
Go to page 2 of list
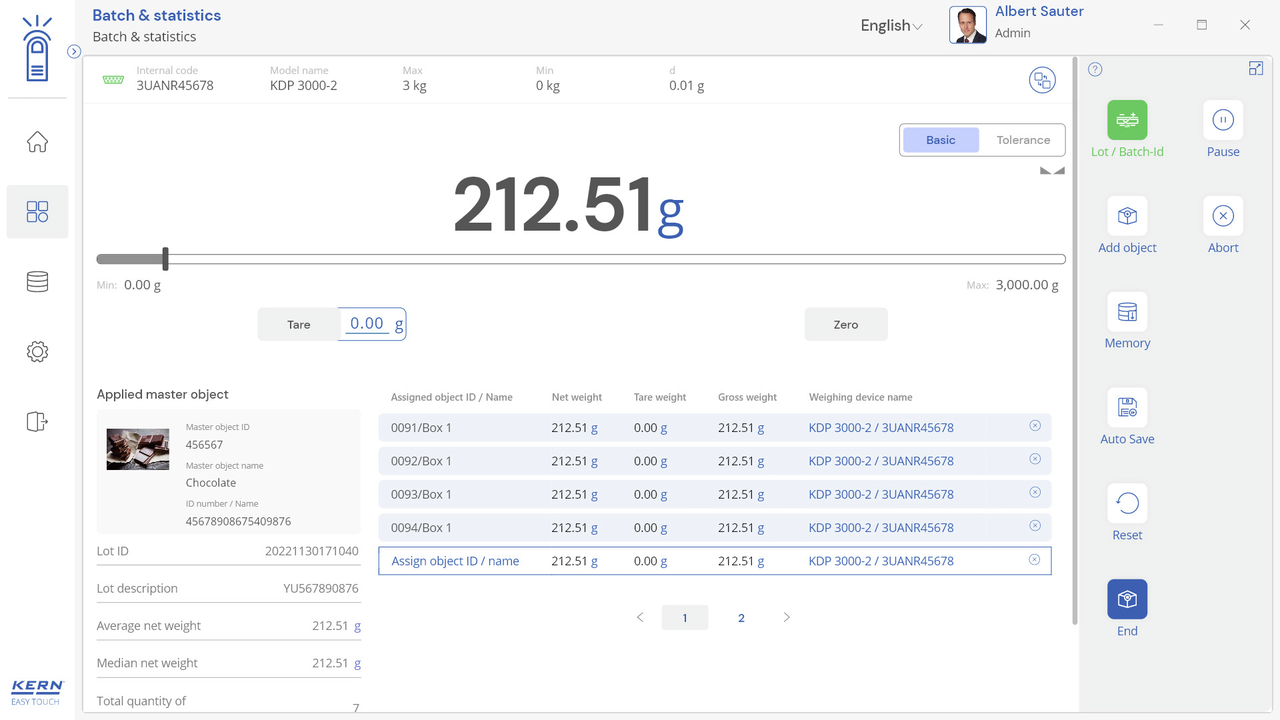pos(741,618)
